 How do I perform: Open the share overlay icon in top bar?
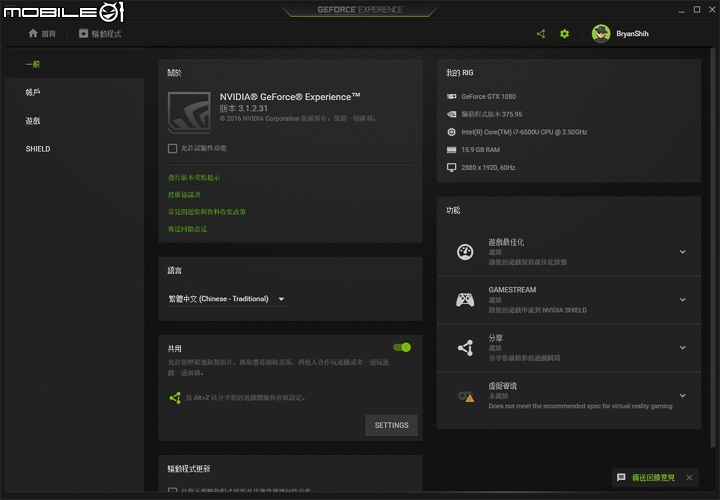(x=541, y=34)
